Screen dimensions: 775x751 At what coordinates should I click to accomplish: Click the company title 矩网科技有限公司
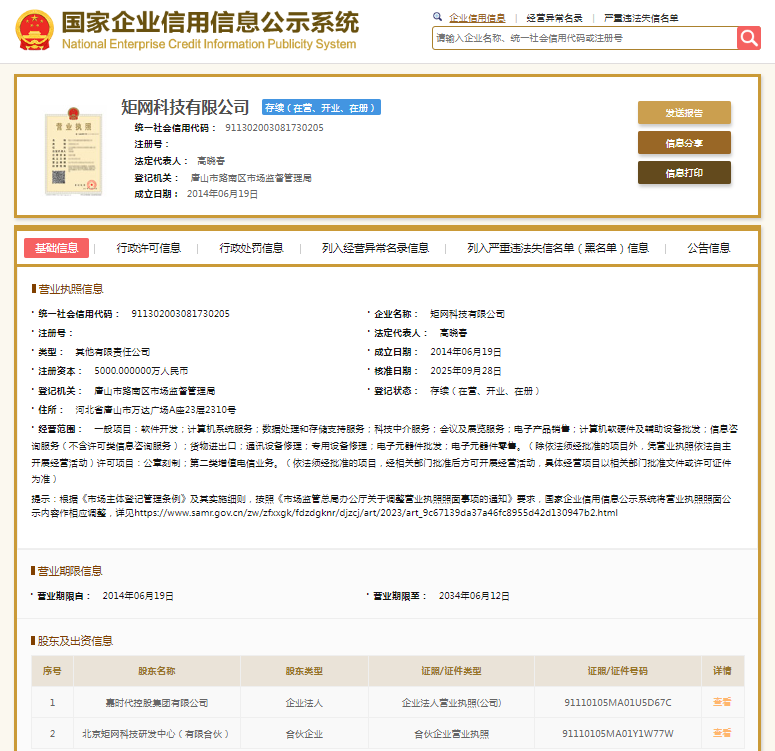tap(185, 107)
